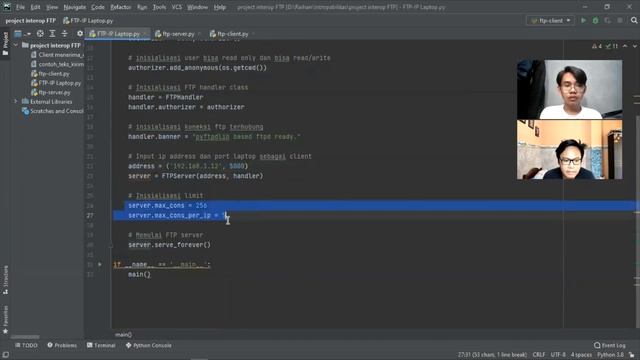Collapse the project interop FTP folder
The width and height of the screenshot is (640, 360).
pyautogui.click(x=16, y=45)
